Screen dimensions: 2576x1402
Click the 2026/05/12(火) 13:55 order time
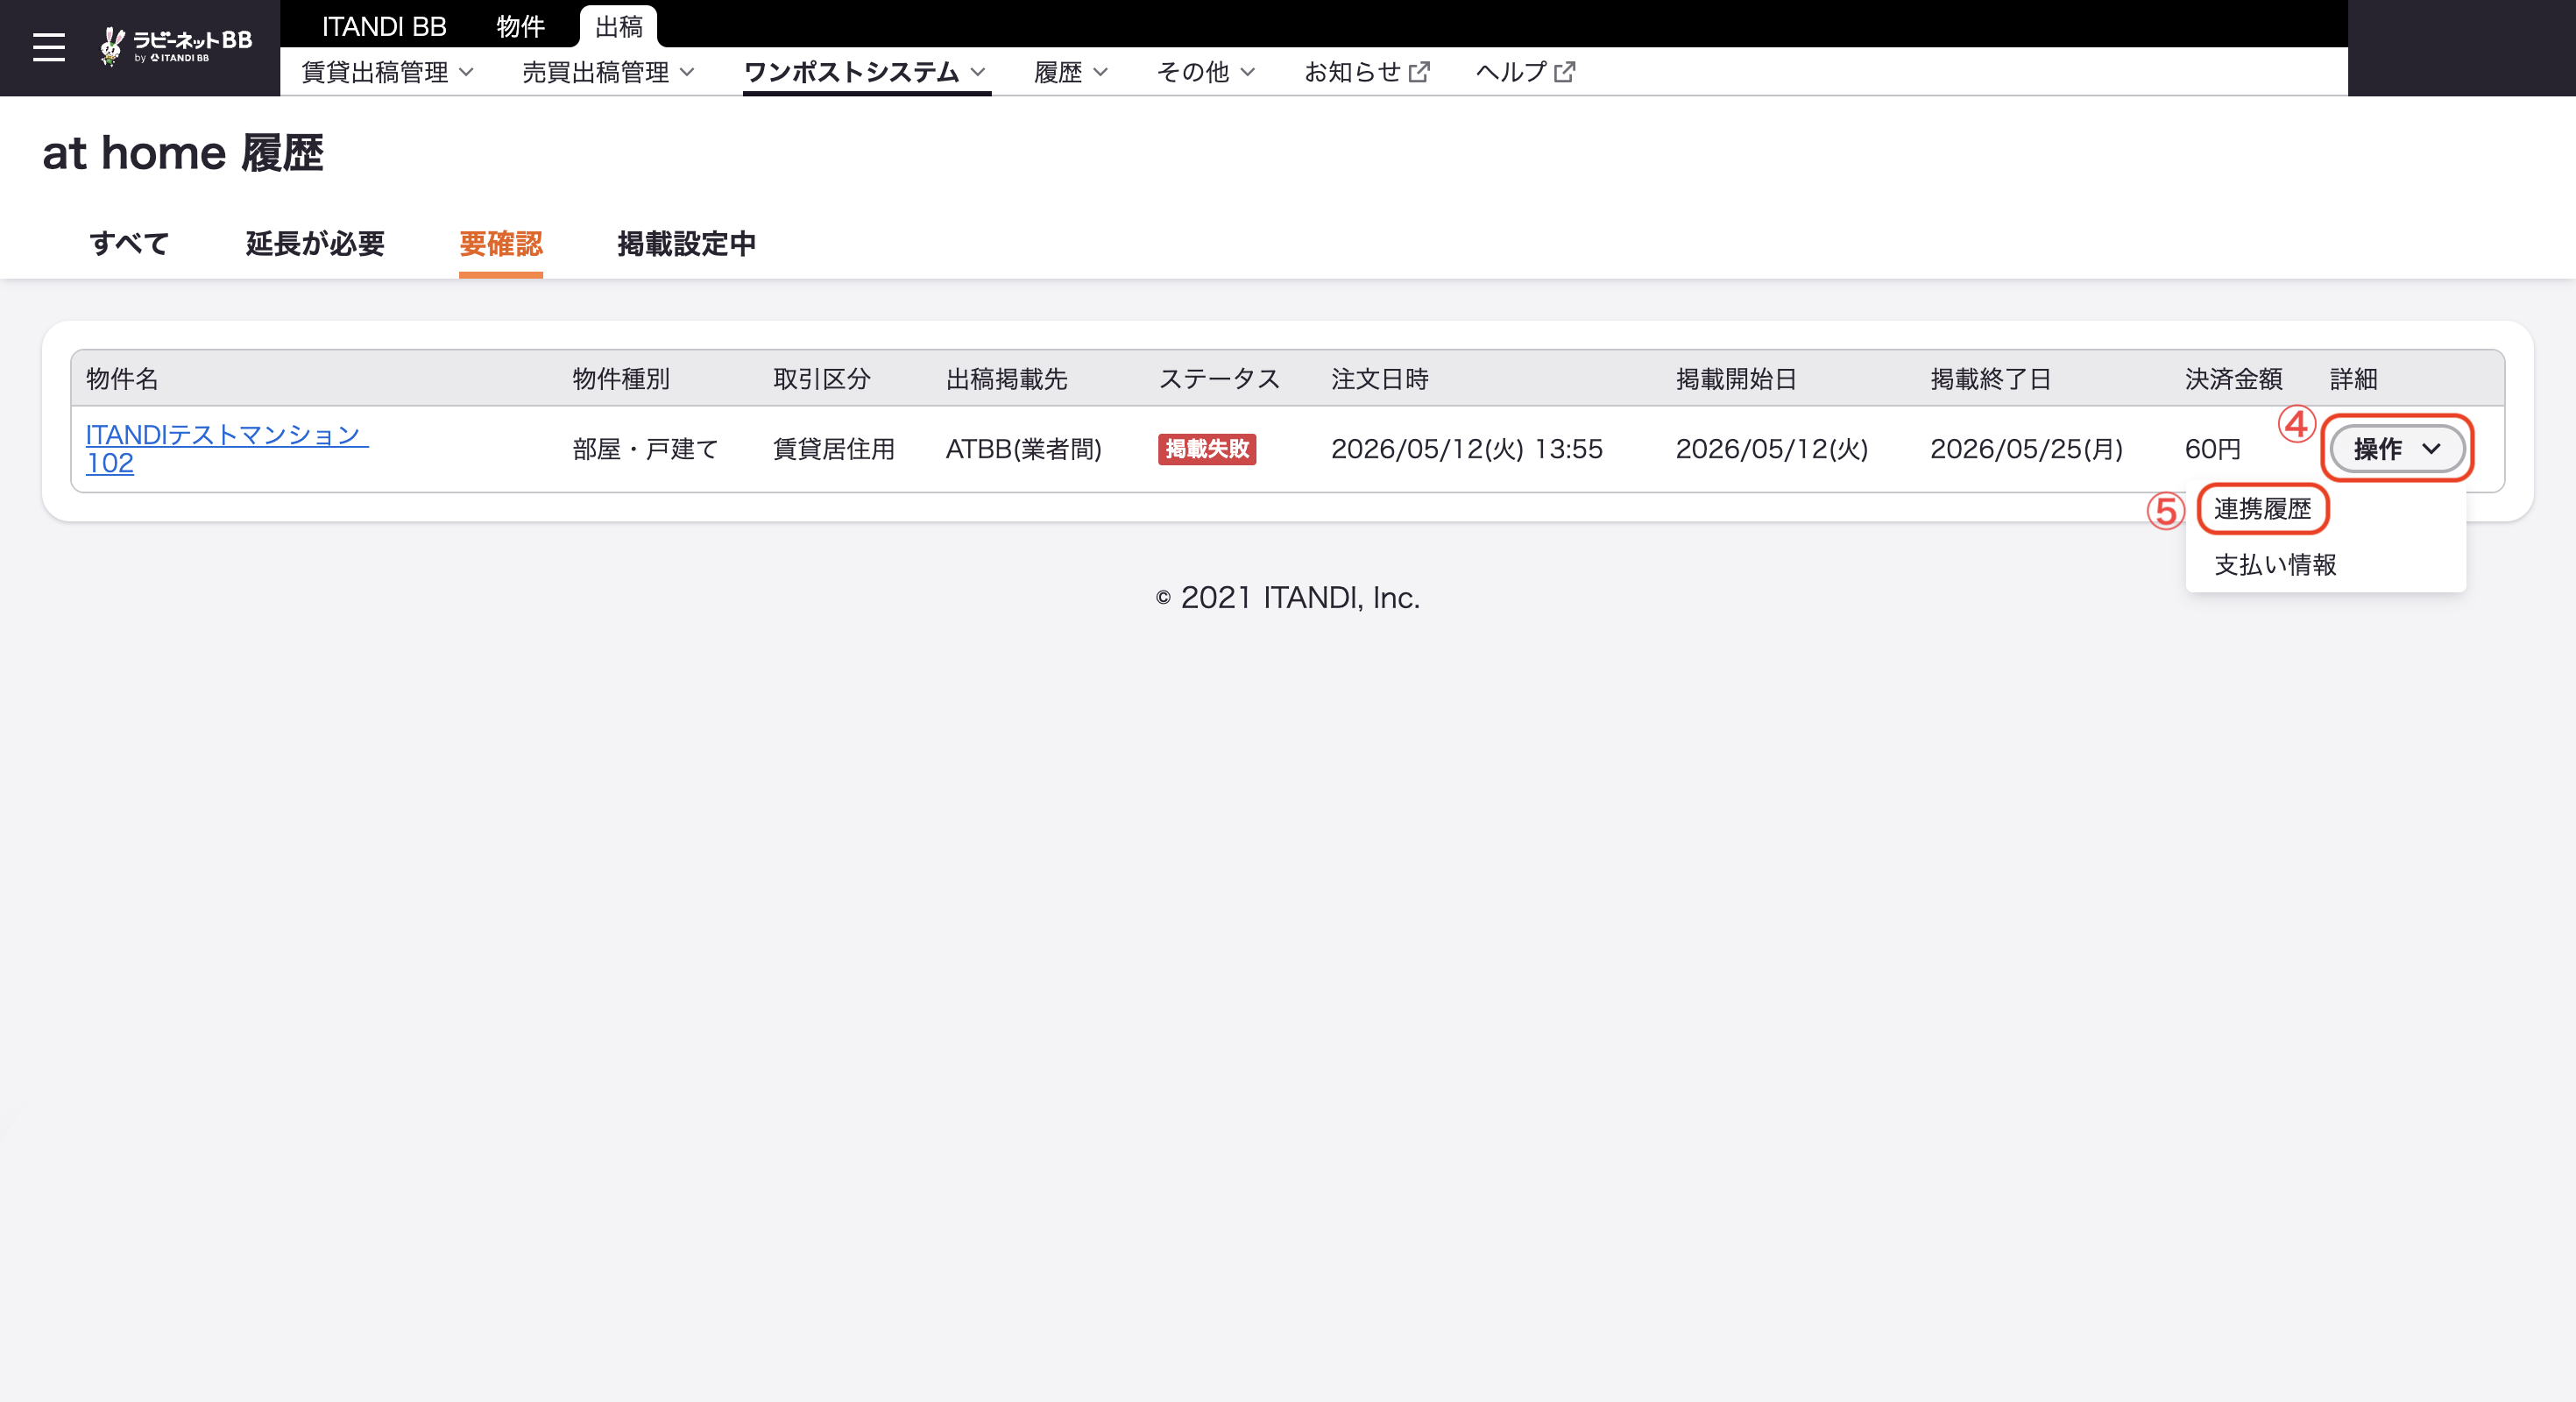click(x=1467, y=449)
